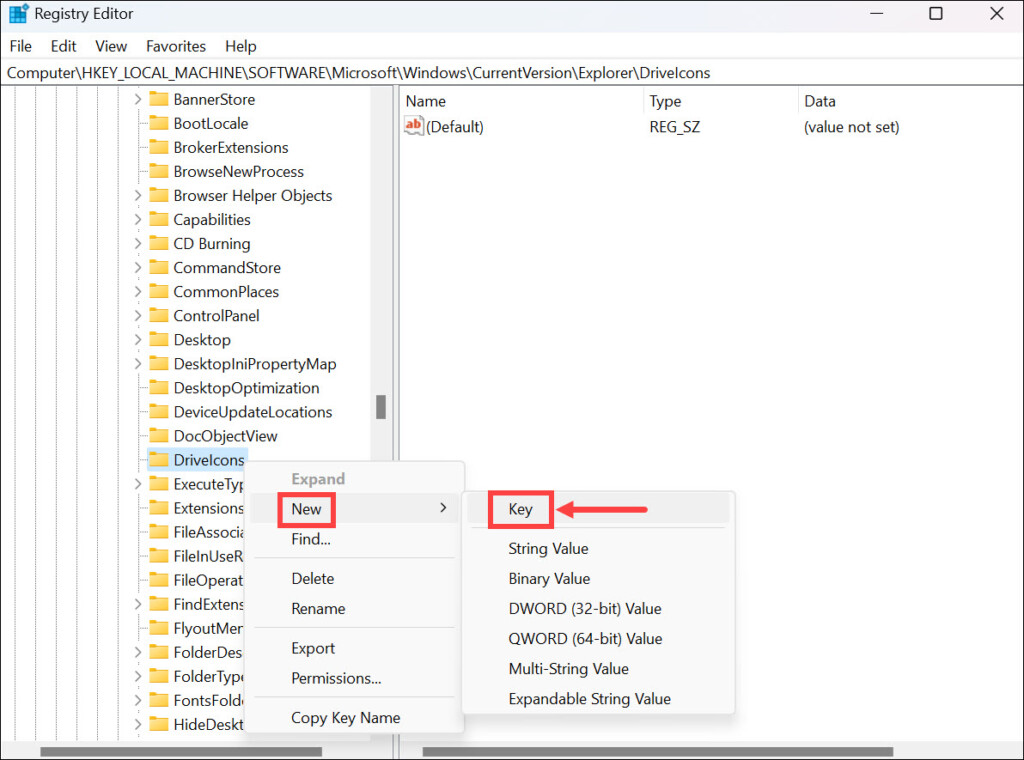Click the BootLocale folder icon

point(158,123)
